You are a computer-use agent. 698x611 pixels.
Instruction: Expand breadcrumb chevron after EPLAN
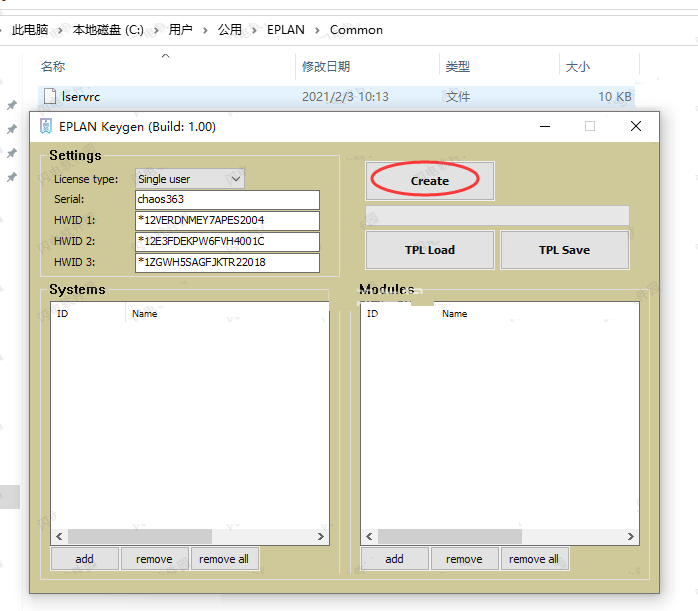coord(317,30)
